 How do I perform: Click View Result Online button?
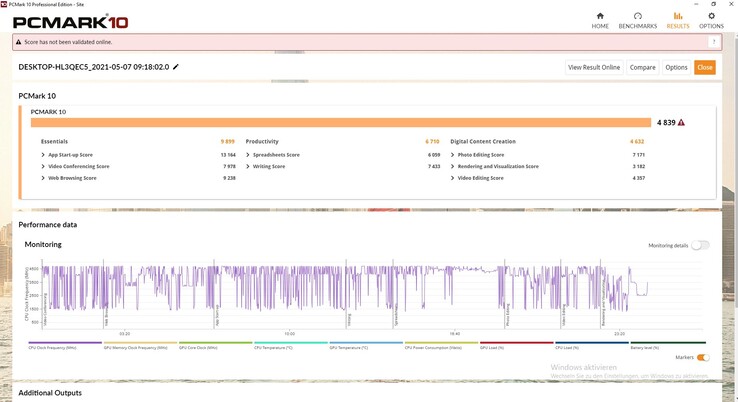[594, 67]
